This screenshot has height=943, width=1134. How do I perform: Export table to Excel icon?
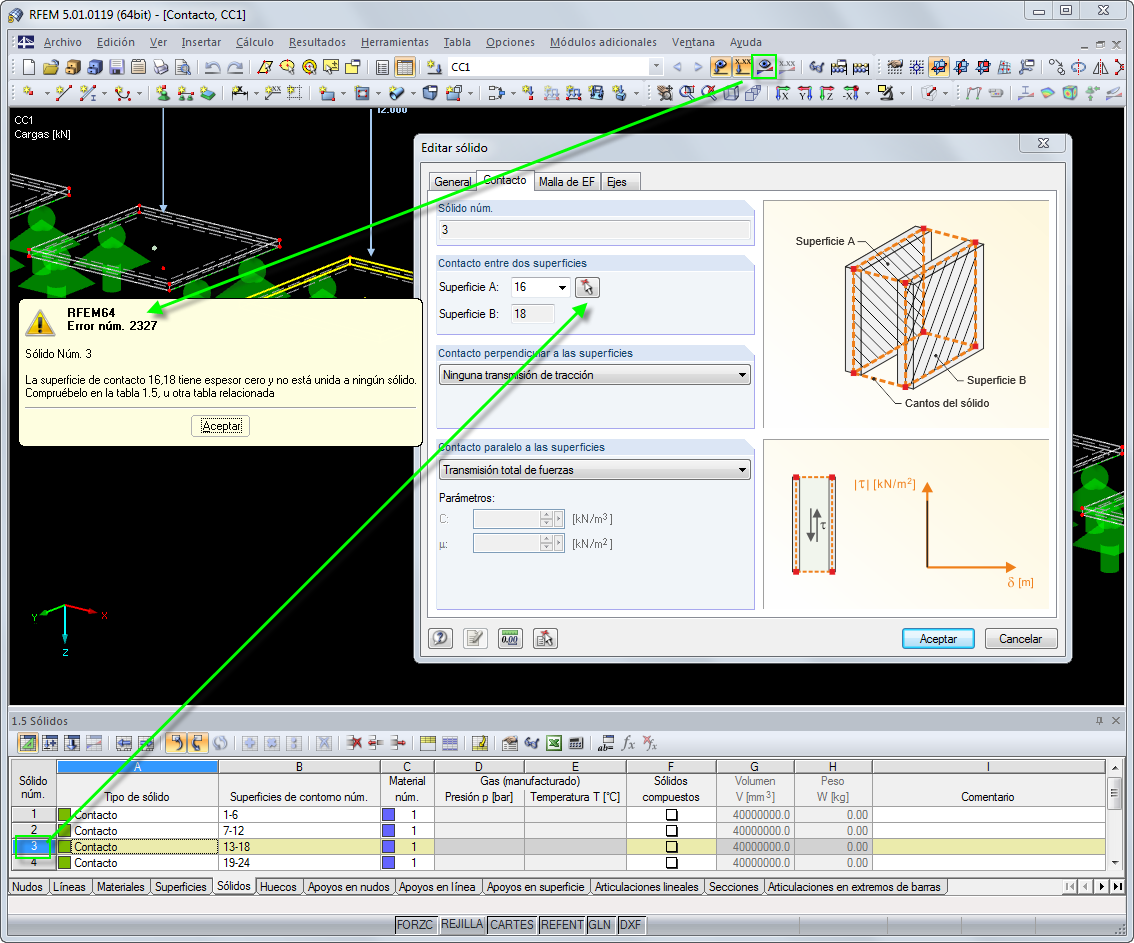pos(554,743)
